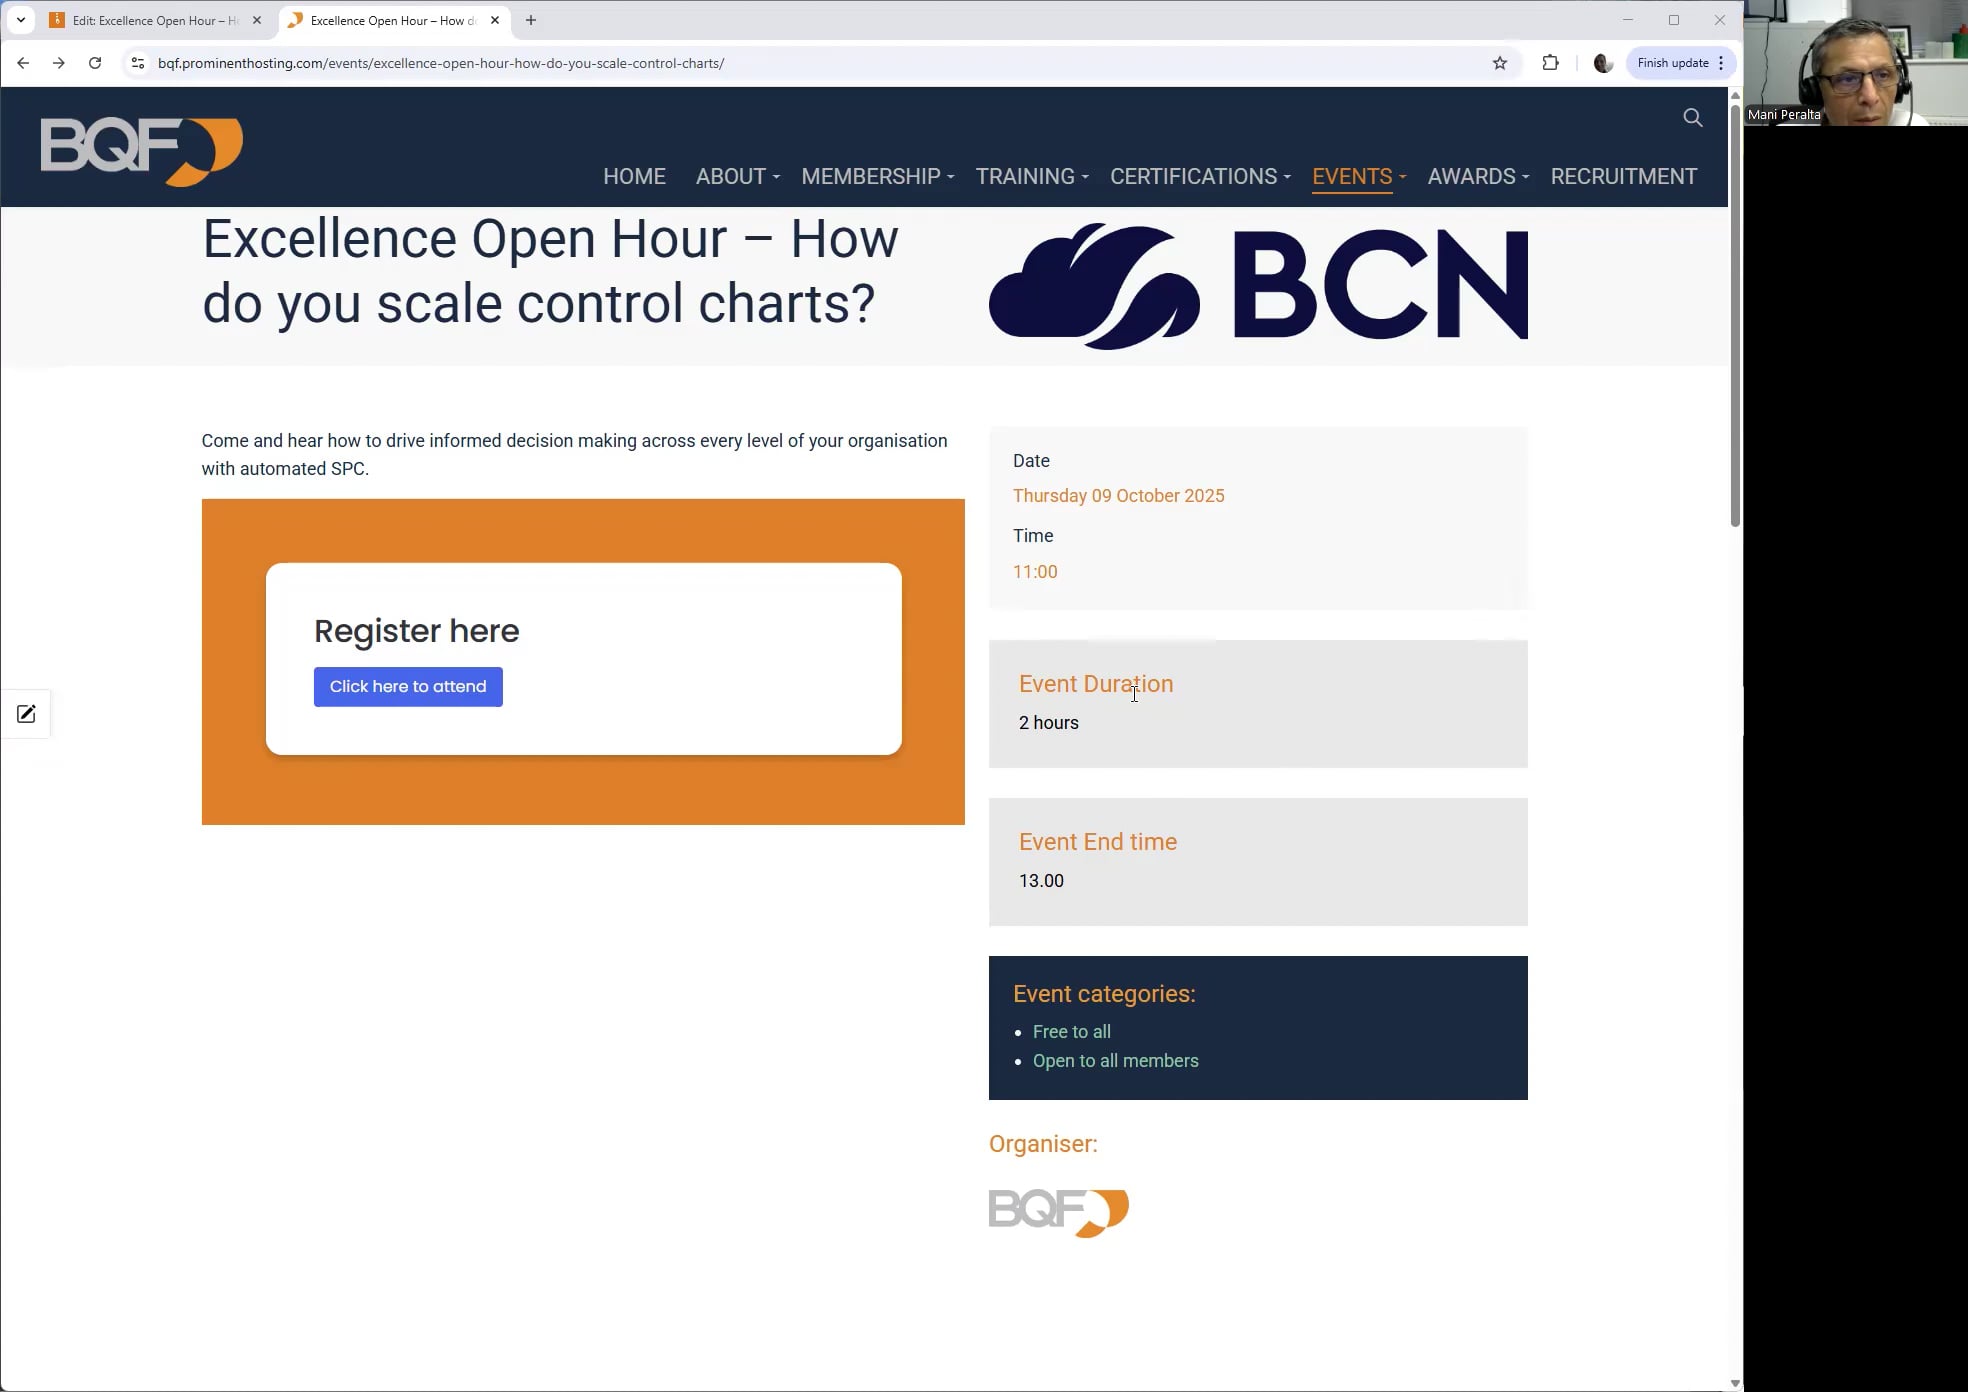Open the Open to all members link
Screen dimensions: 1968x1392
pyautogui.click(x=1115, y=1061)
